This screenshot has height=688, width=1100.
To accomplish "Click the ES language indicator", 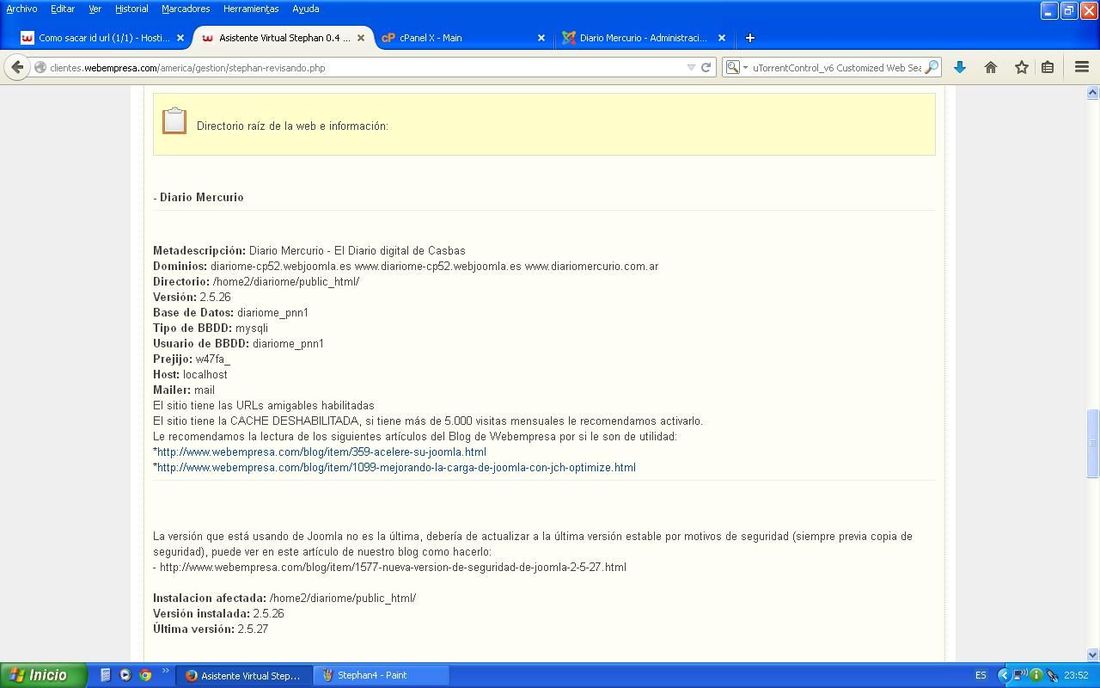I will pos(981,675).
